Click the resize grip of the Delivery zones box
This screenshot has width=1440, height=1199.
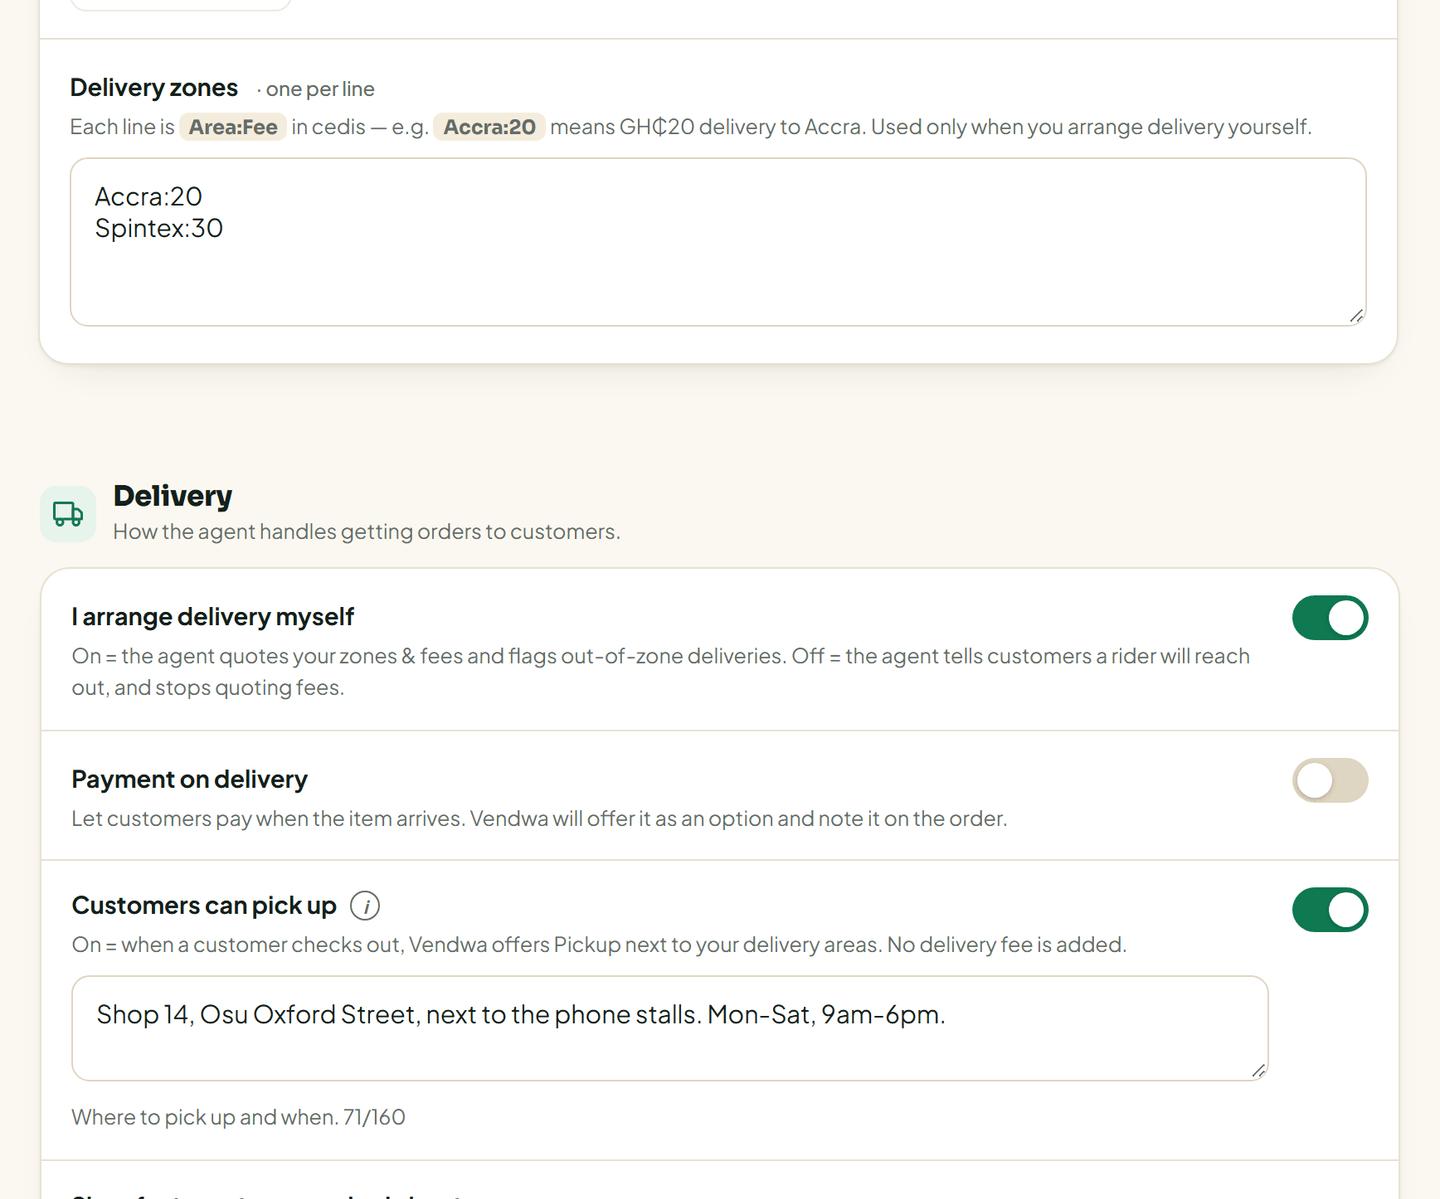click(x=1356, y=316)
